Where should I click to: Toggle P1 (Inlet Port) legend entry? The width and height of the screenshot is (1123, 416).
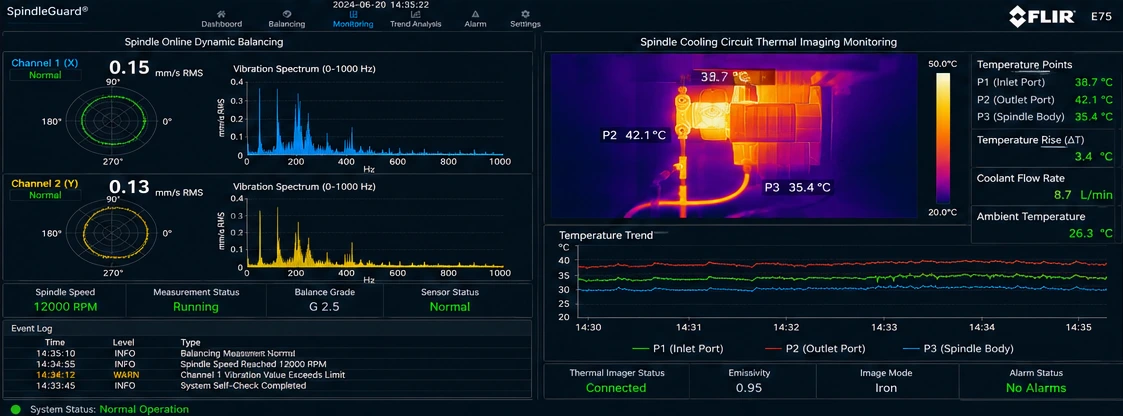tap(678, 349)
